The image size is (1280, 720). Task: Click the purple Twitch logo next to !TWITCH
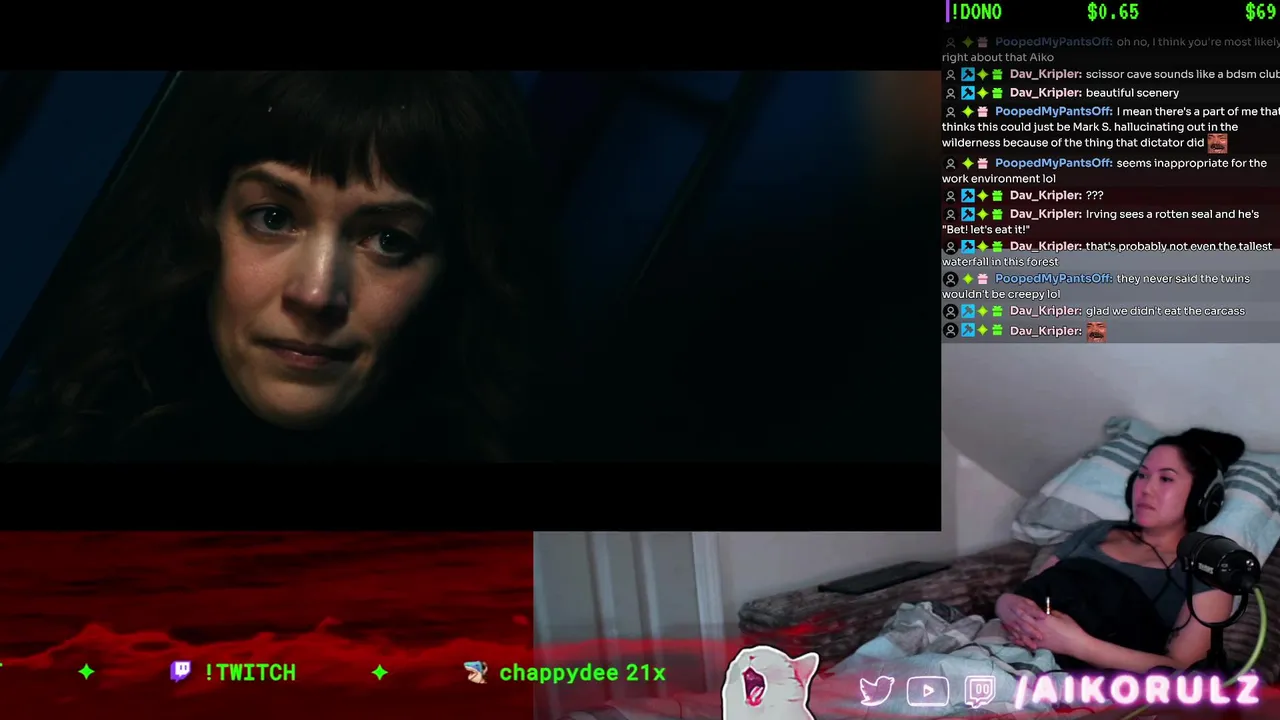point(181,671)
